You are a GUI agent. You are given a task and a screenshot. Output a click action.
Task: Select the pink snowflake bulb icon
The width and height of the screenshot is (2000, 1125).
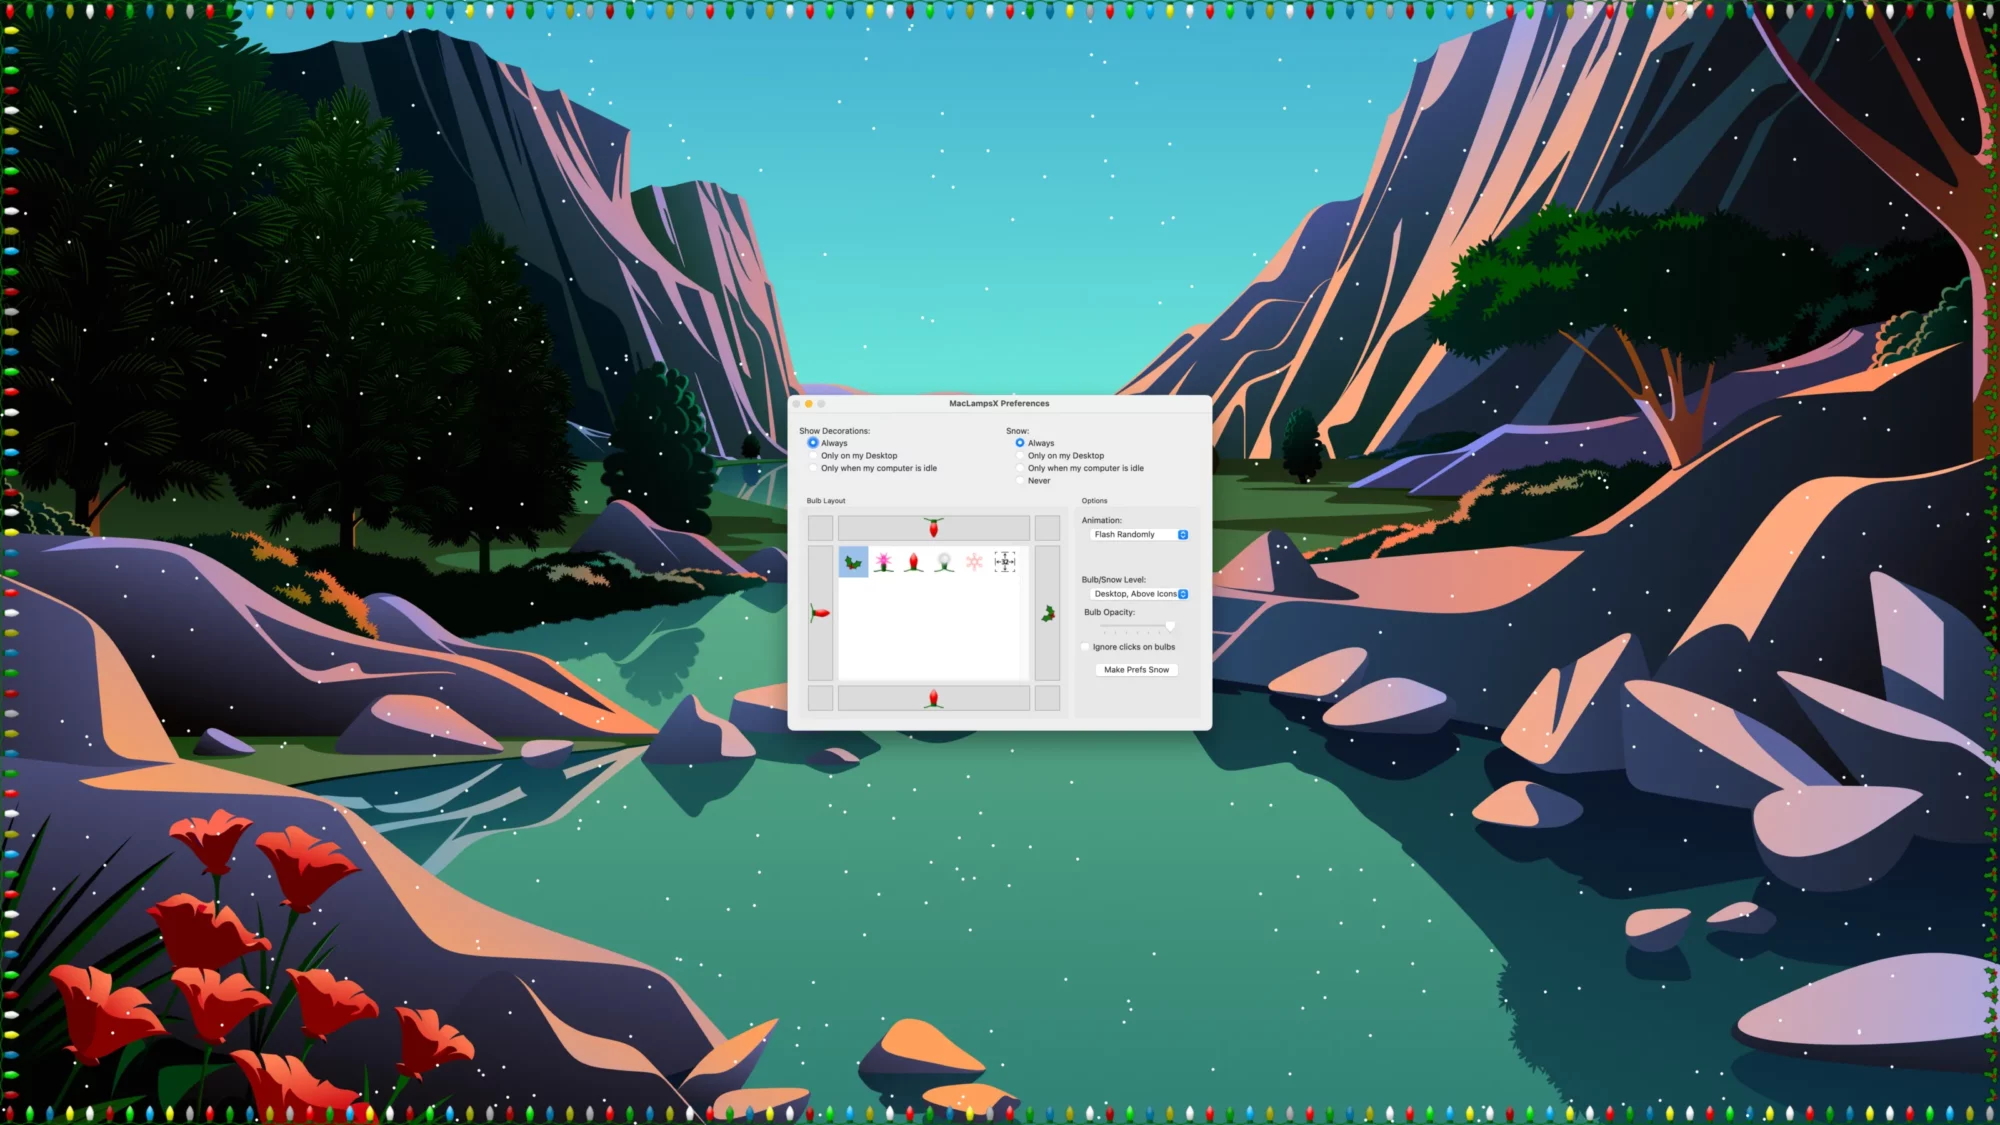click(x=974, y=561)
